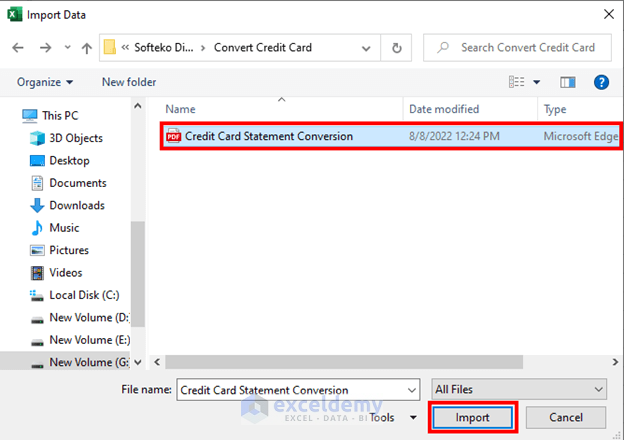Open more view options dropdown

(x=536, y=82)
